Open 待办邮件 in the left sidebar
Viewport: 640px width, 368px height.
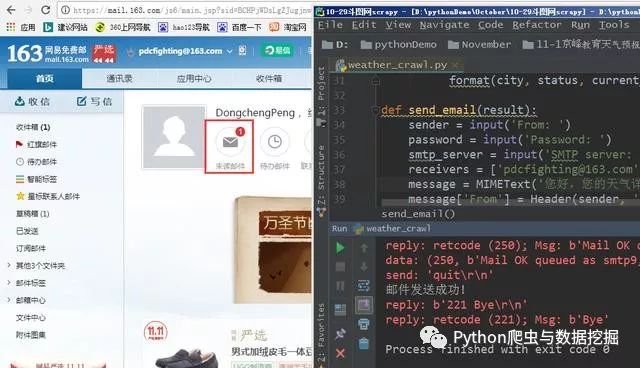click(36, 162)
